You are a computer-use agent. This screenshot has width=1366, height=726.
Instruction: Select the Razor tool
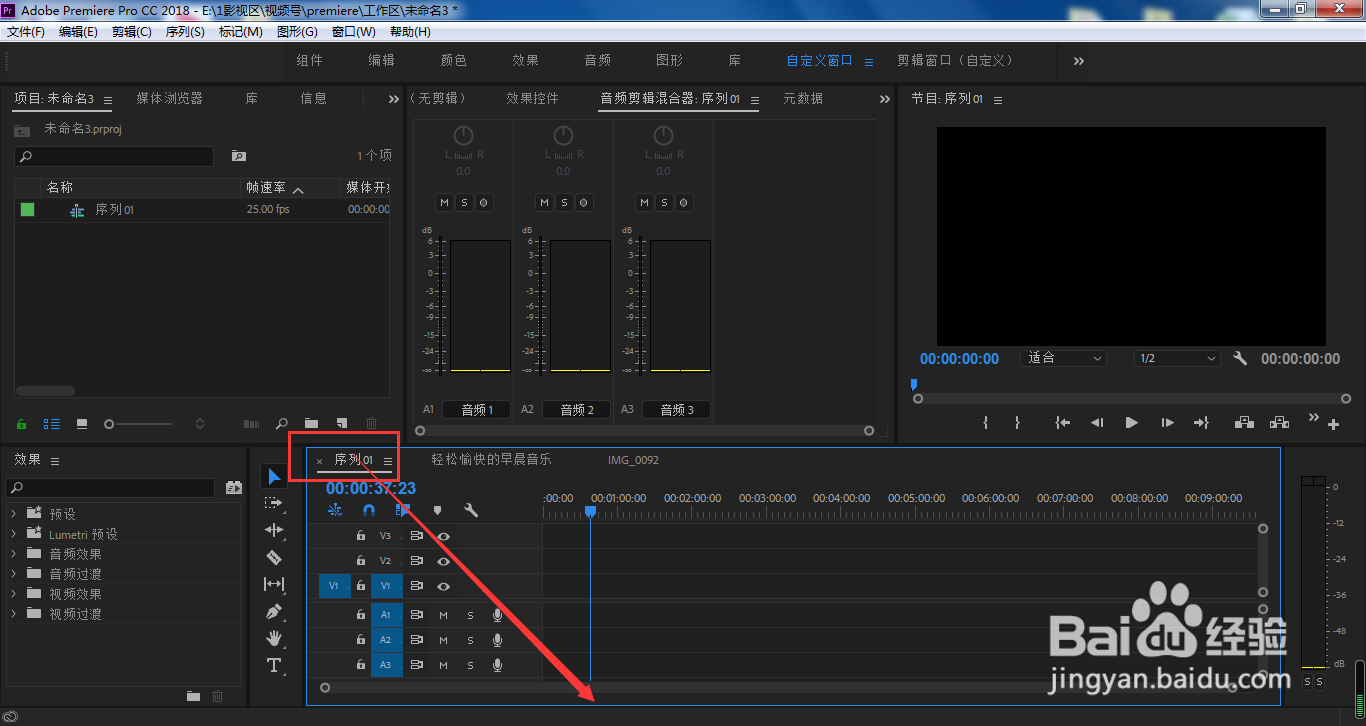click(274, 557)
